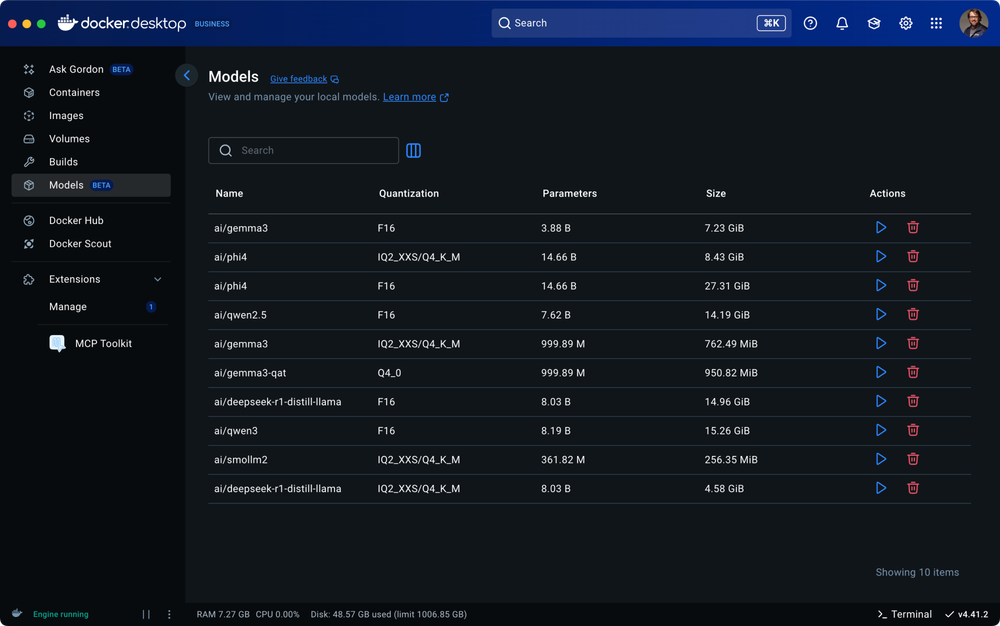
Task: Collapse the Extensions section
Action: pyautogui.click(x=156, y=279)
